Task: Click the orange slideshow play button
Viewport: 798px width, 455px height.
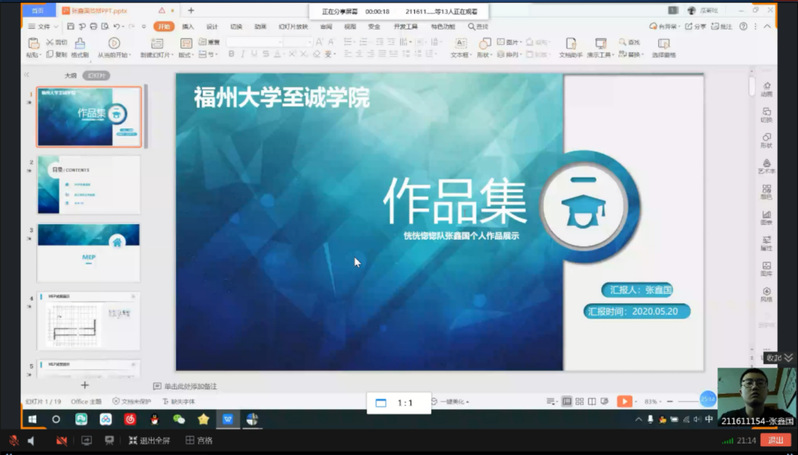Action: click(x=624, y=402)
